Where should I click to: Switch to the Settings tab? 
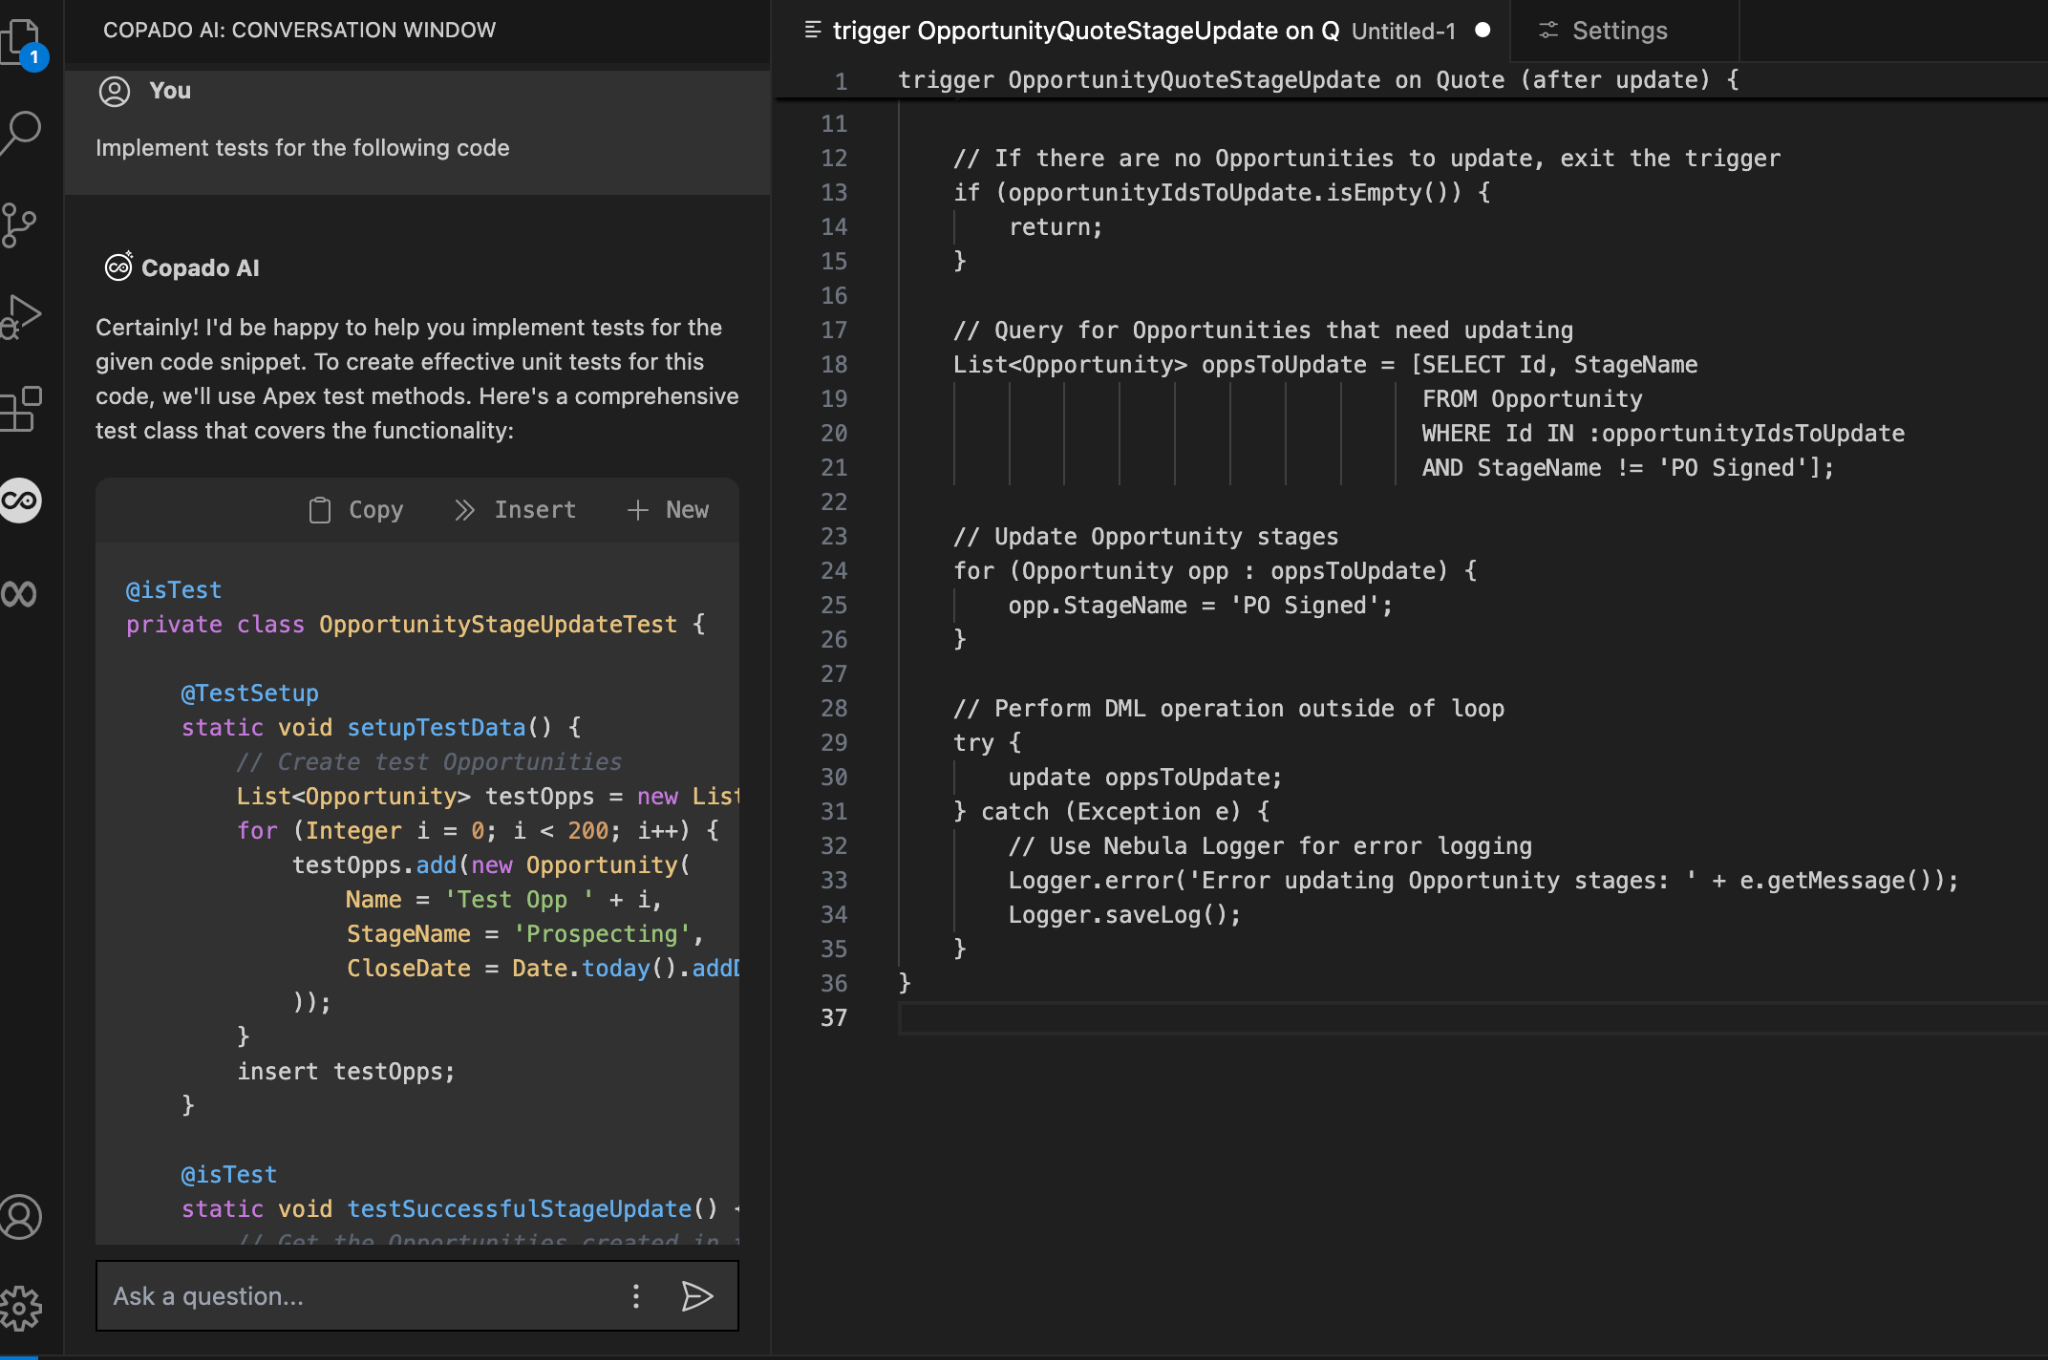tap(1620, 31)
